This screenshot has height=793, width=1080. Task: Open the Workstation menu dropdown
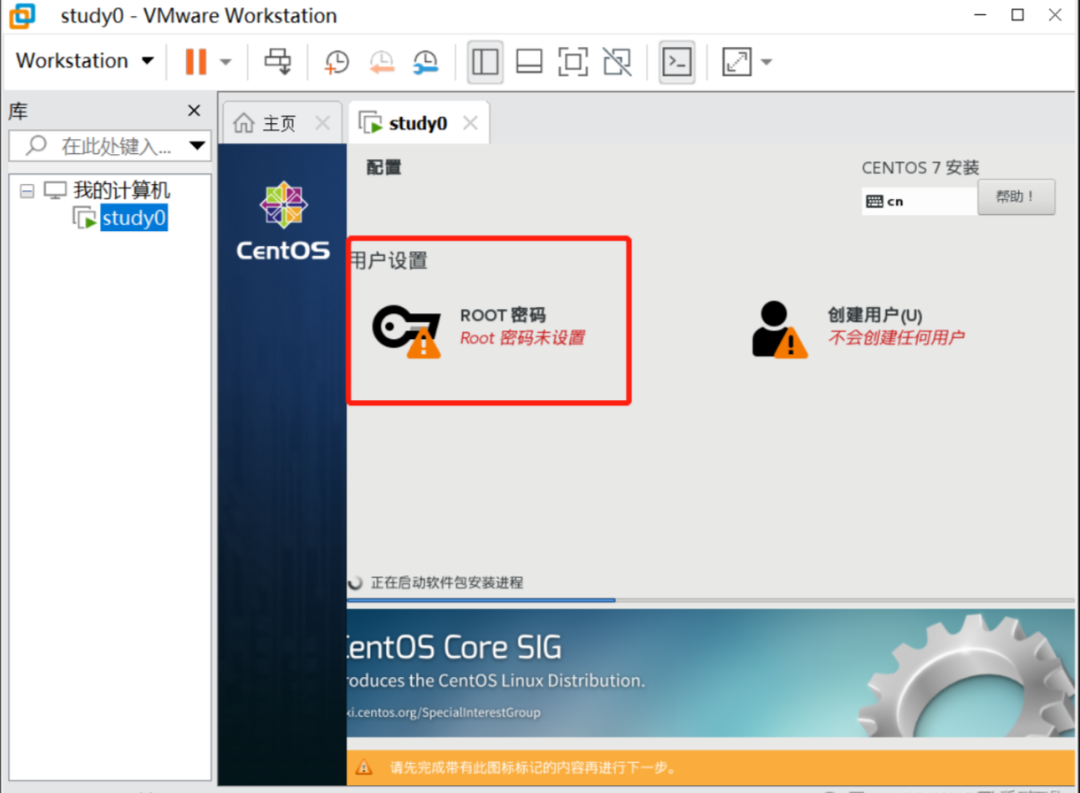[85, 61]
